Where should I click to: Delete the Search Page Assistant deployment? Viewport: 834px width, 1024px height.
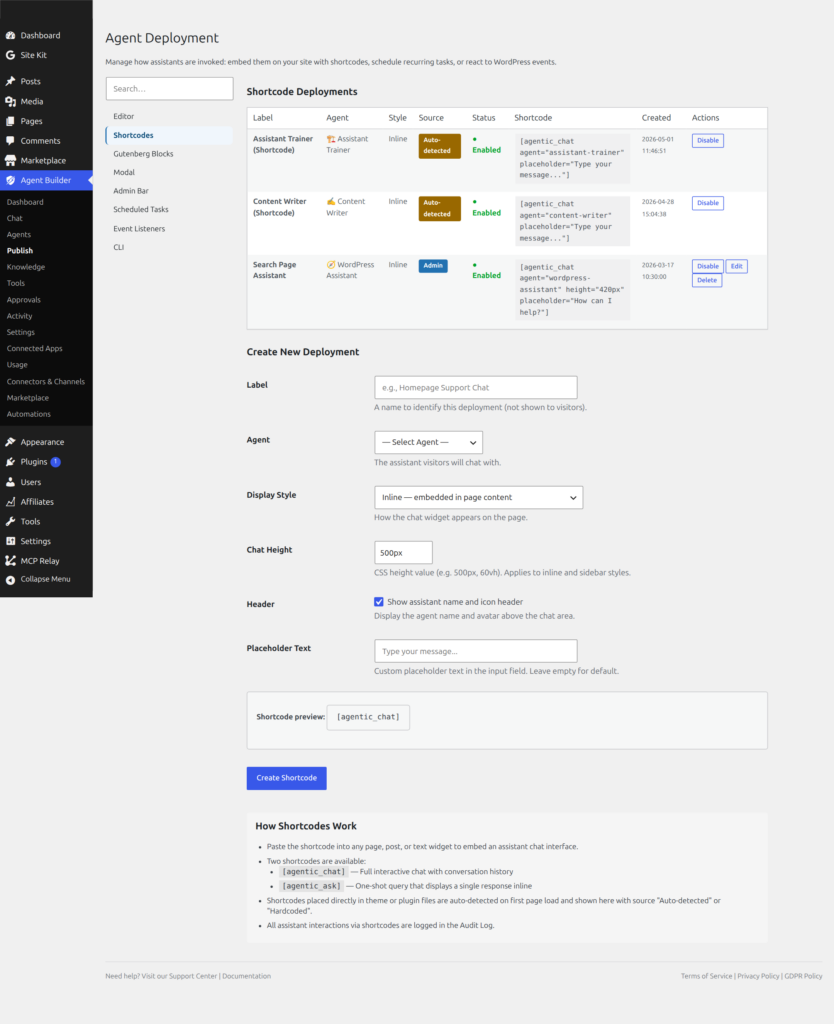point(707,280)
